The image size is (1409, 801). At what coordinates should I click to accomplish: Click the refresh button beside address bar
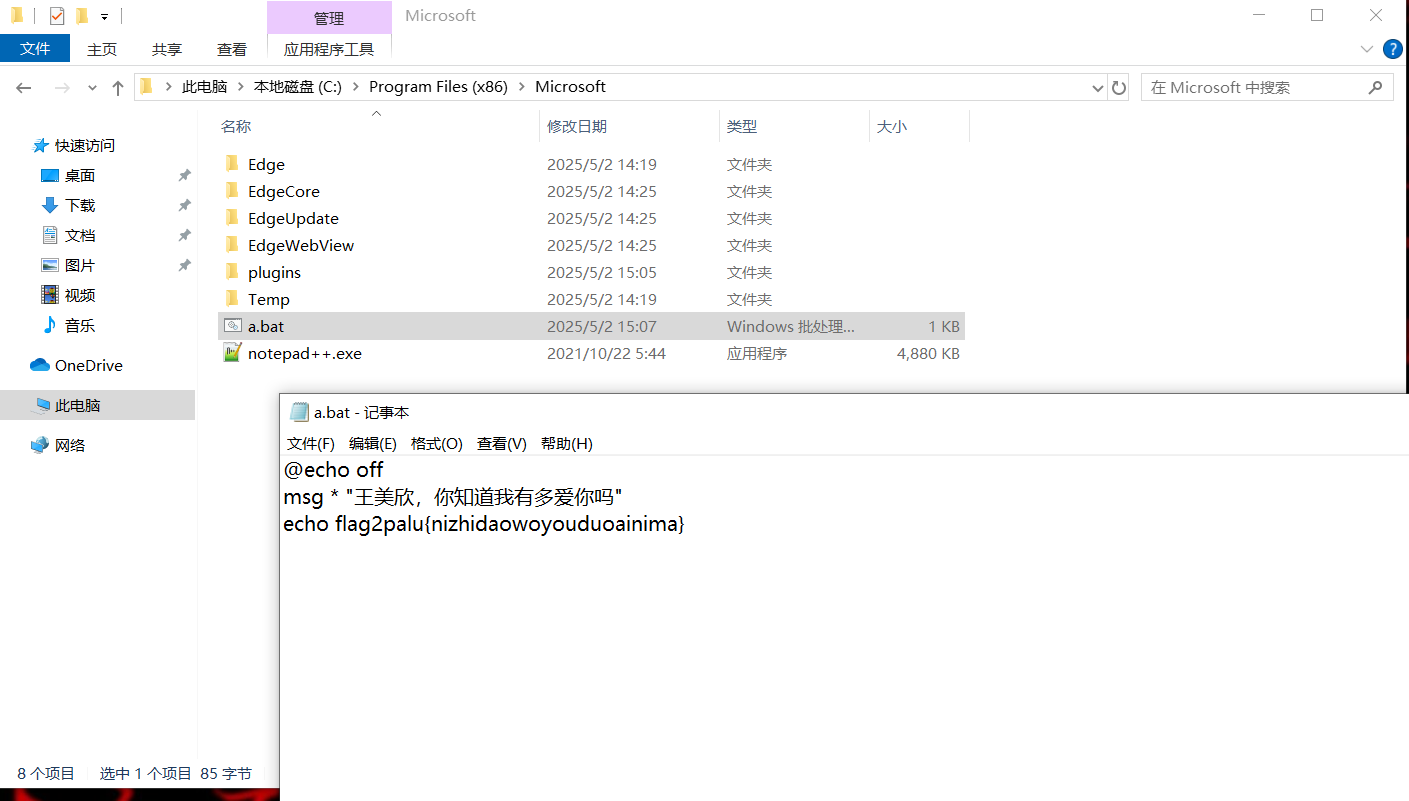[1119, 87]
